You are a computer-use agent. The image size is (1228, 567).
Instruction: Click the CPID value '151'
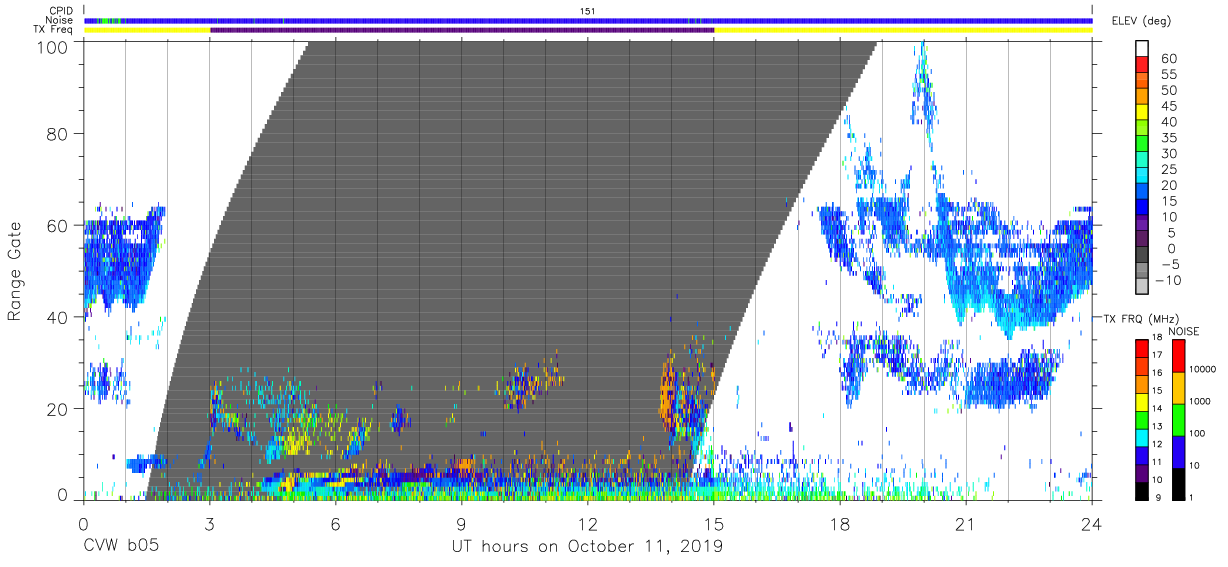click(x=588, y=10)
